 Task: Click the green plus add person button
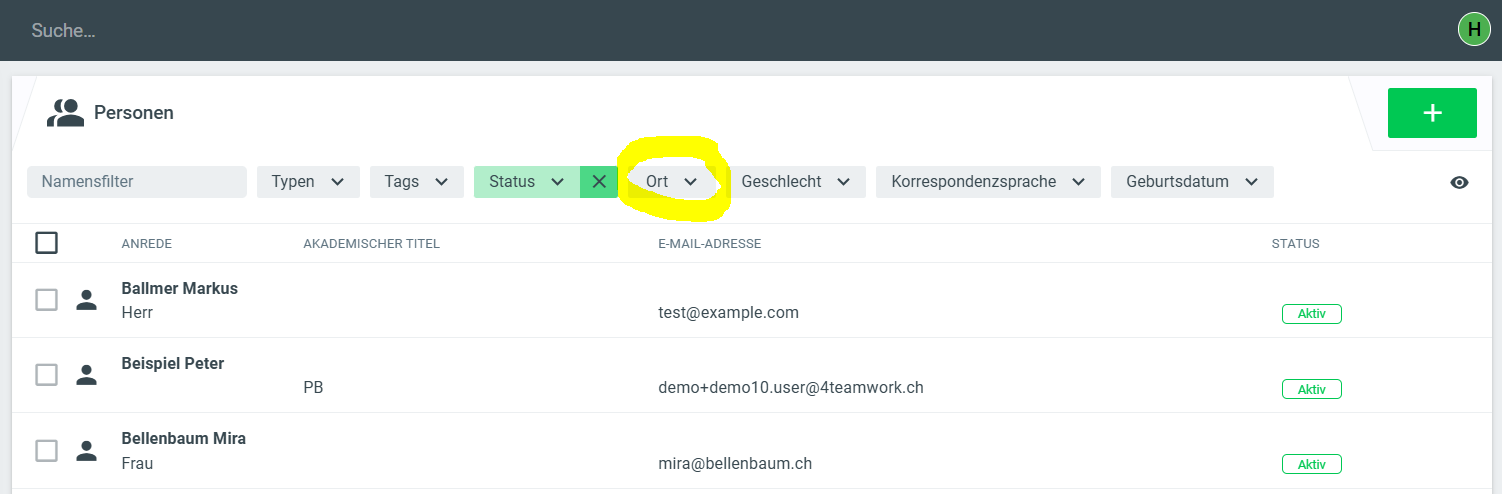click(x=1432, y=113)
